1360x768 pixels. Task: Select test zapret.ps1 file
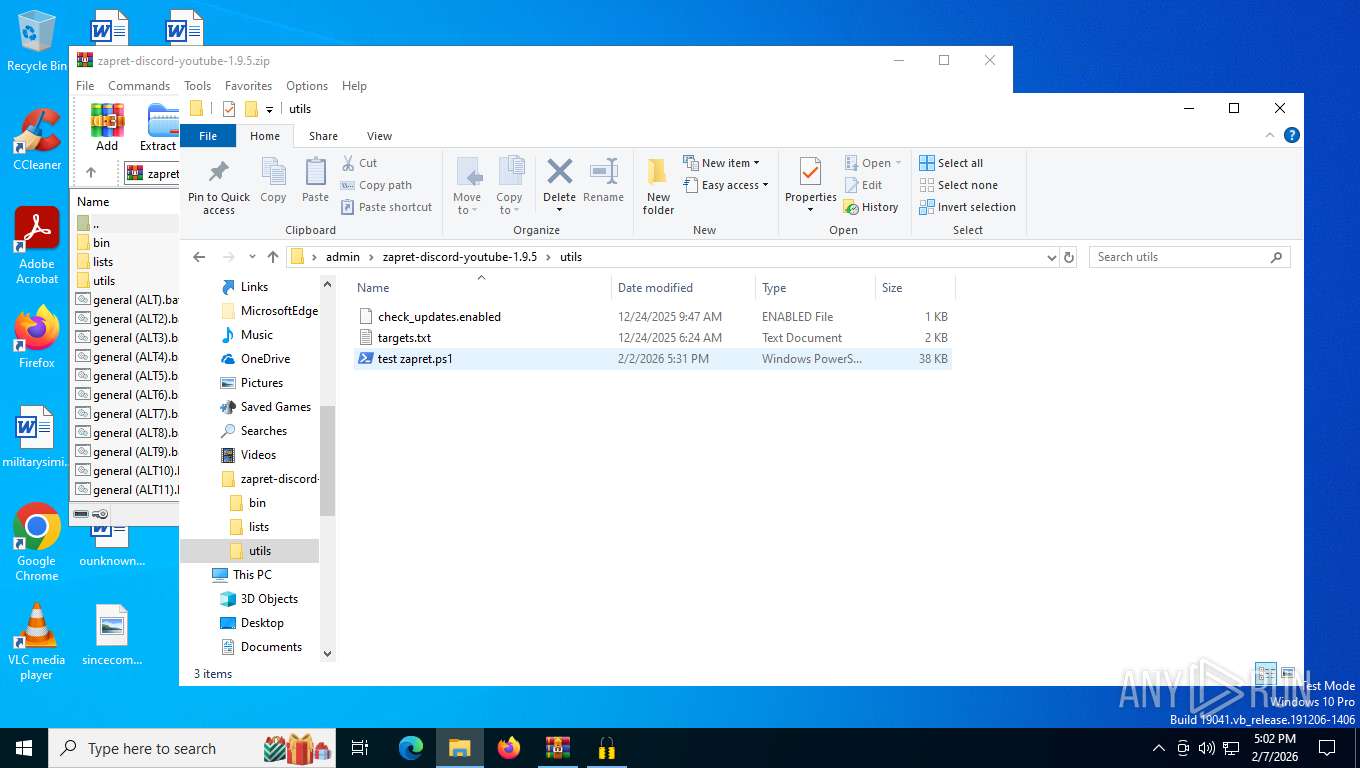[x=652, y=358]
